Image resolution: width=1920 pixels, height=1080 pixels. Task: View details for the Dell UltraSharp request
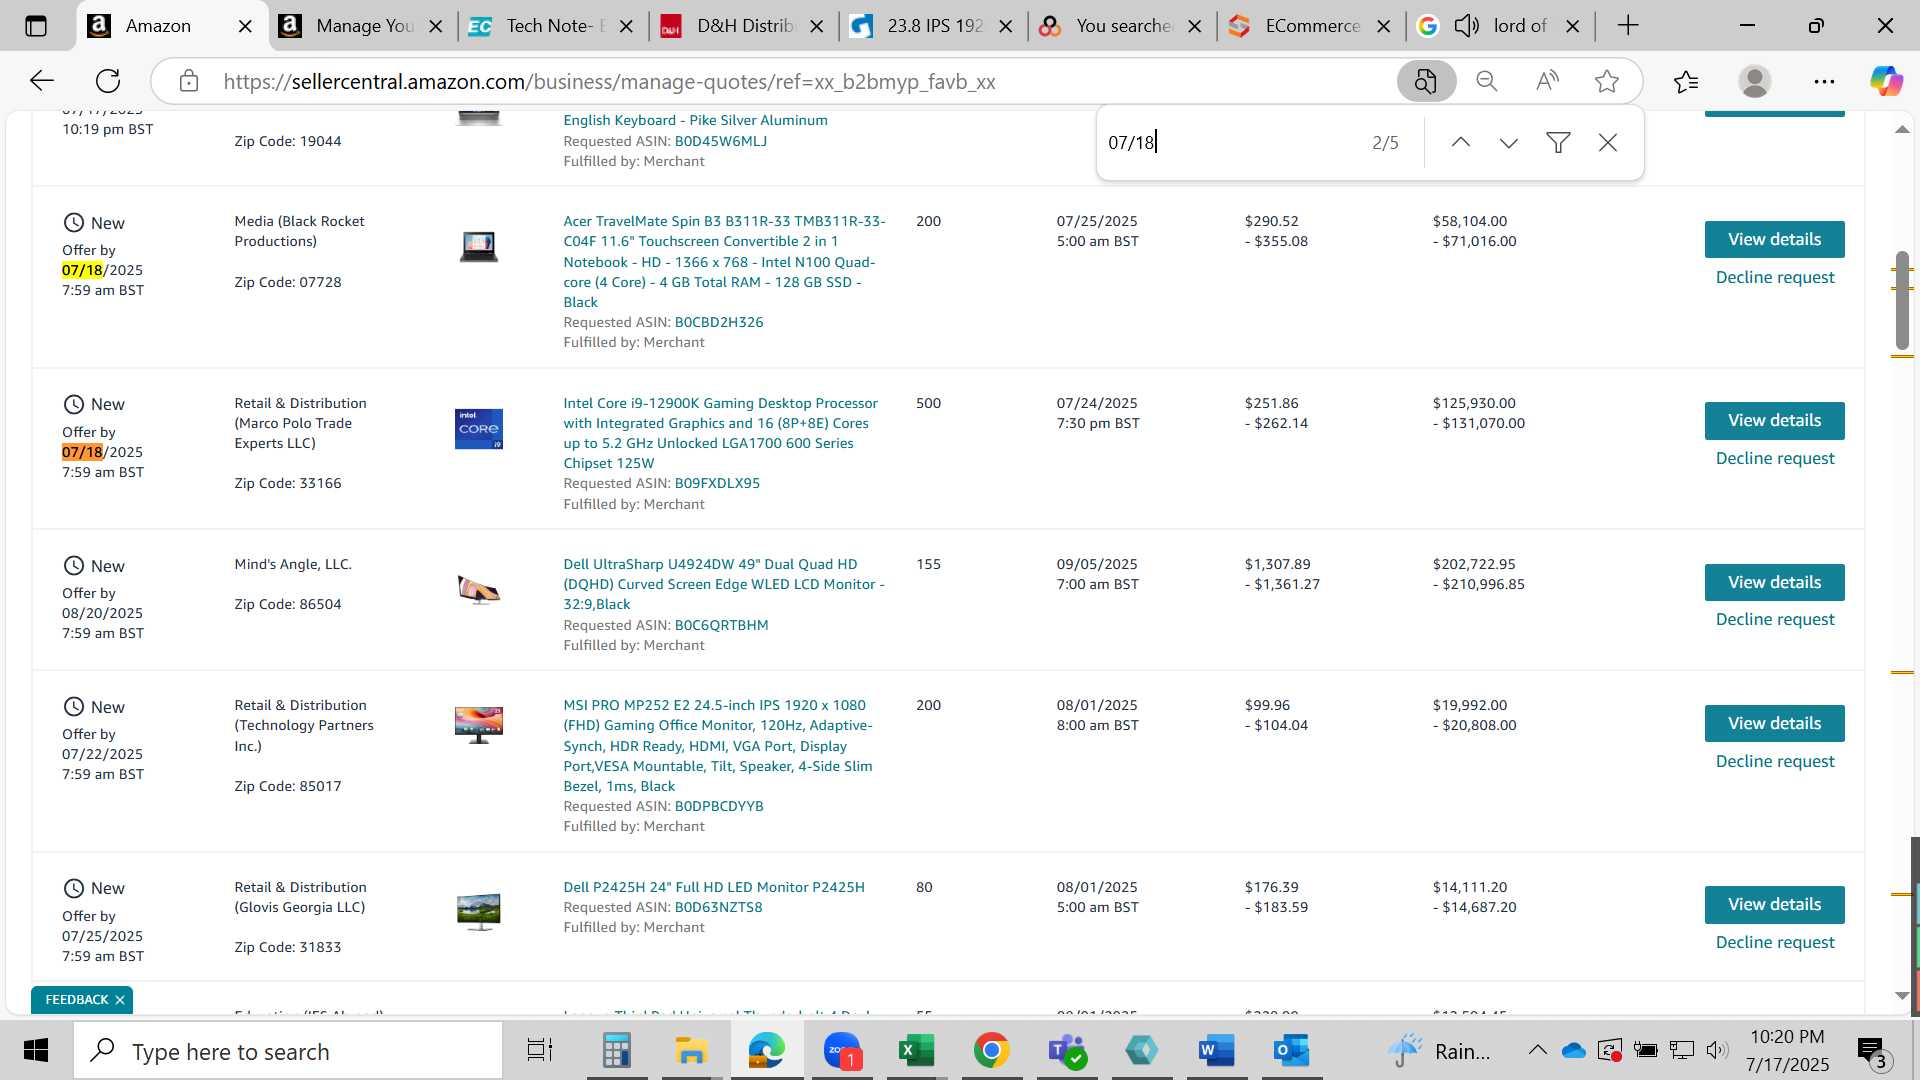(x=1774, y=582)
